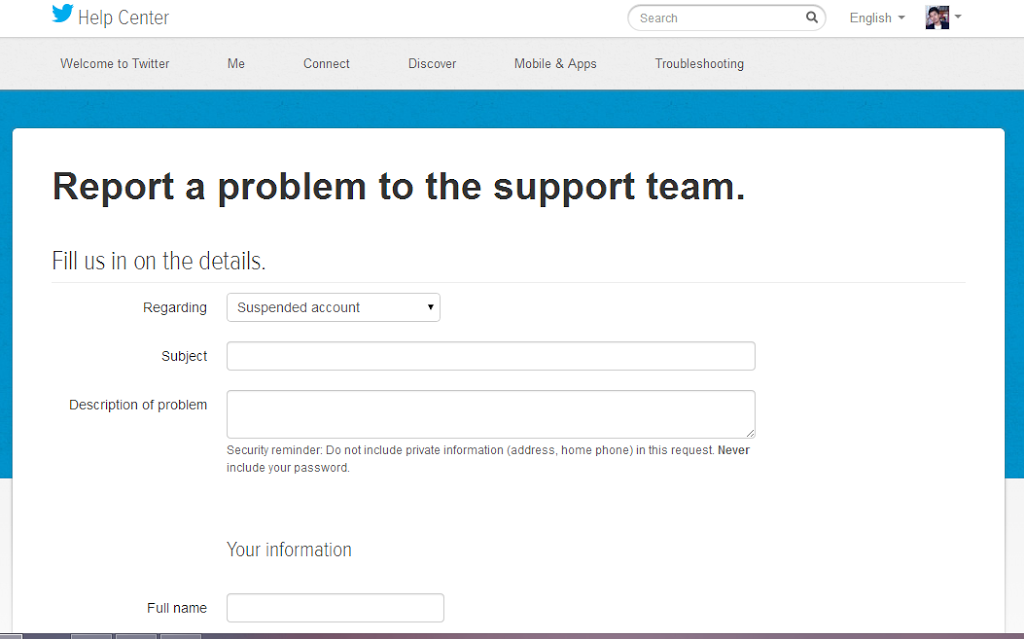Viewport: 1024px width, 639px height.
Task: Select the Mobile & Apps menu
Action: [555, 64]
